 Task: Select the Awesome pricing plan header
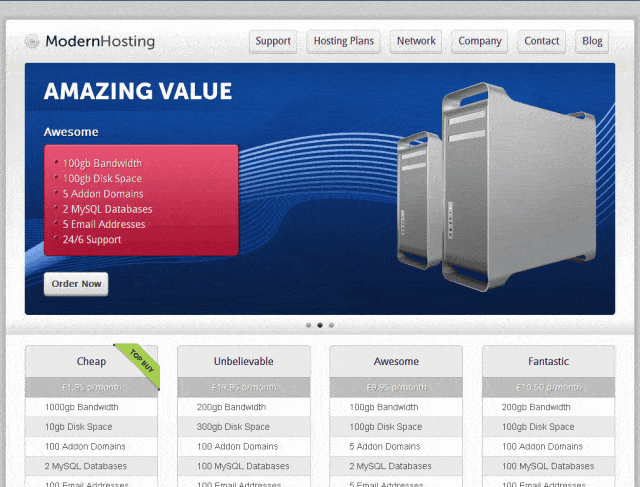(396, 361)
